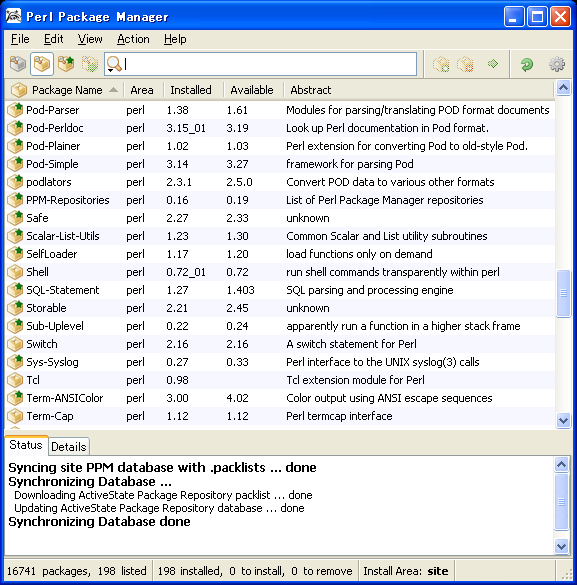Click the Scalar-List-Utils package icon

tap(15, 235)
